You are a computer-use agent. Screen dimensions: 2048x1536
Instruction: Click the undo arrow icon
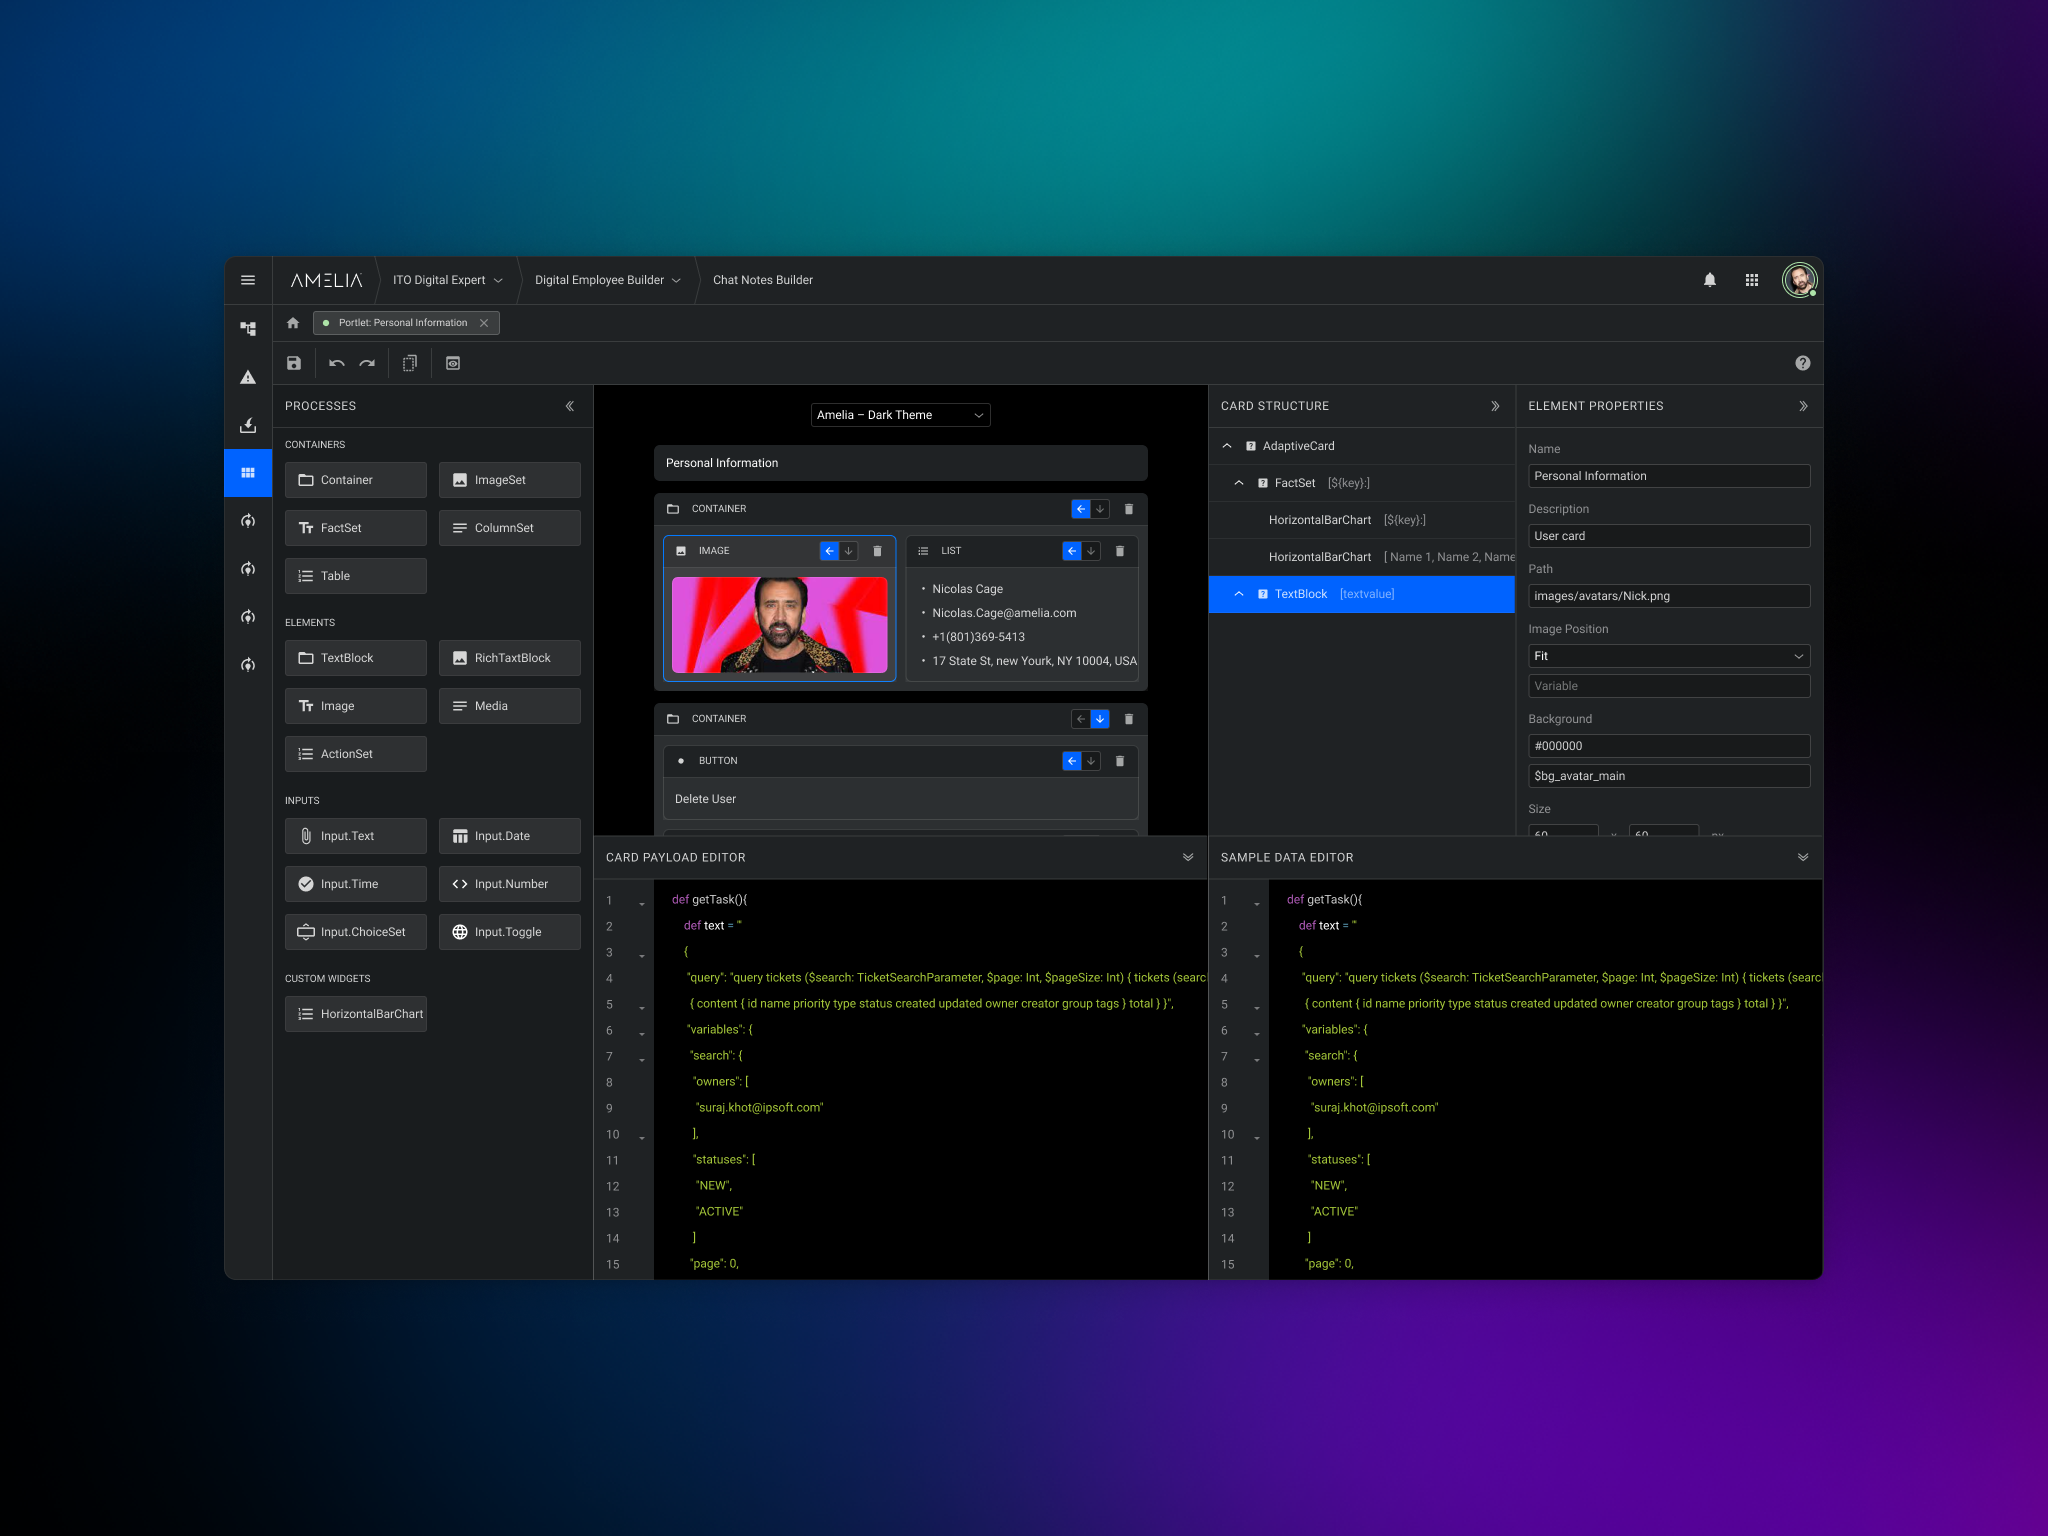(337, 363)
